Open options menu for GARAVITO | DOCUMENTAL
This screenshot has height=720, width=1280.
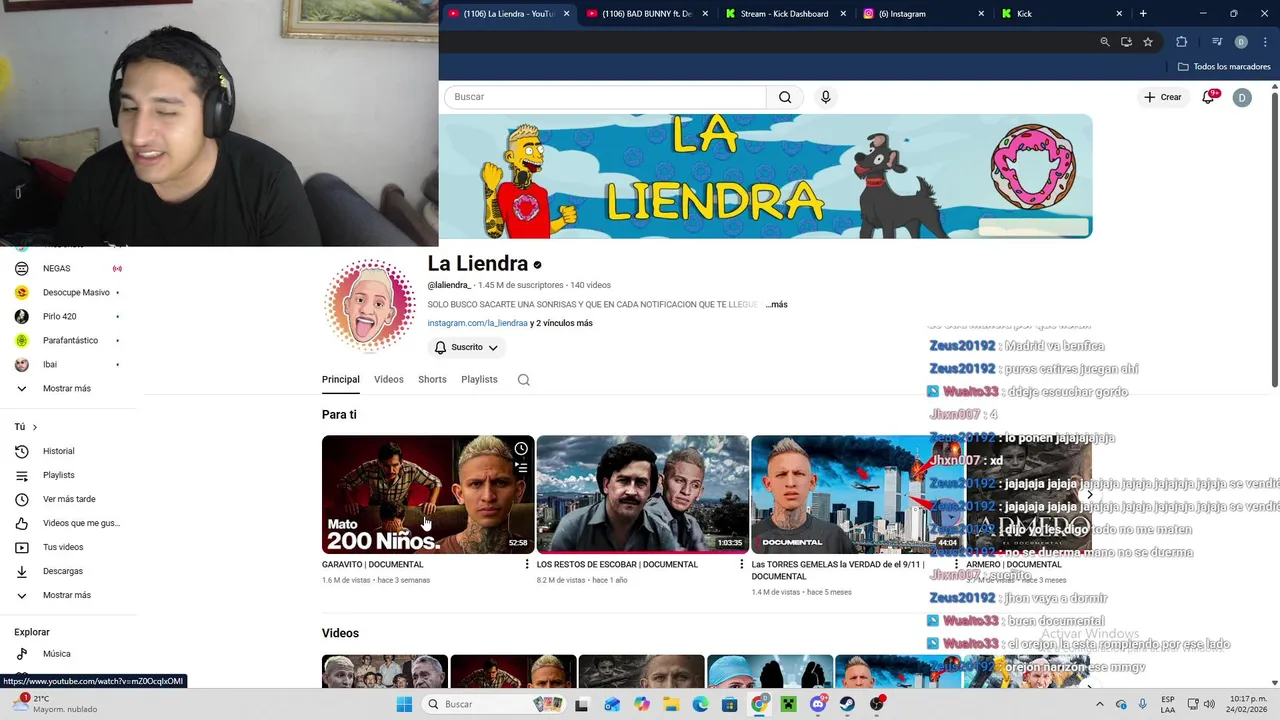[527, 565]
